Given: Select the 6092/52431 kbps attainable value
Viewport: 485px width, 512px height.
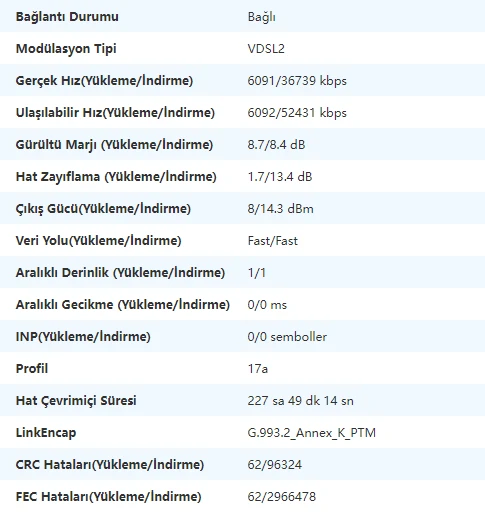Looking at the screenshot, I should point(297,113).
